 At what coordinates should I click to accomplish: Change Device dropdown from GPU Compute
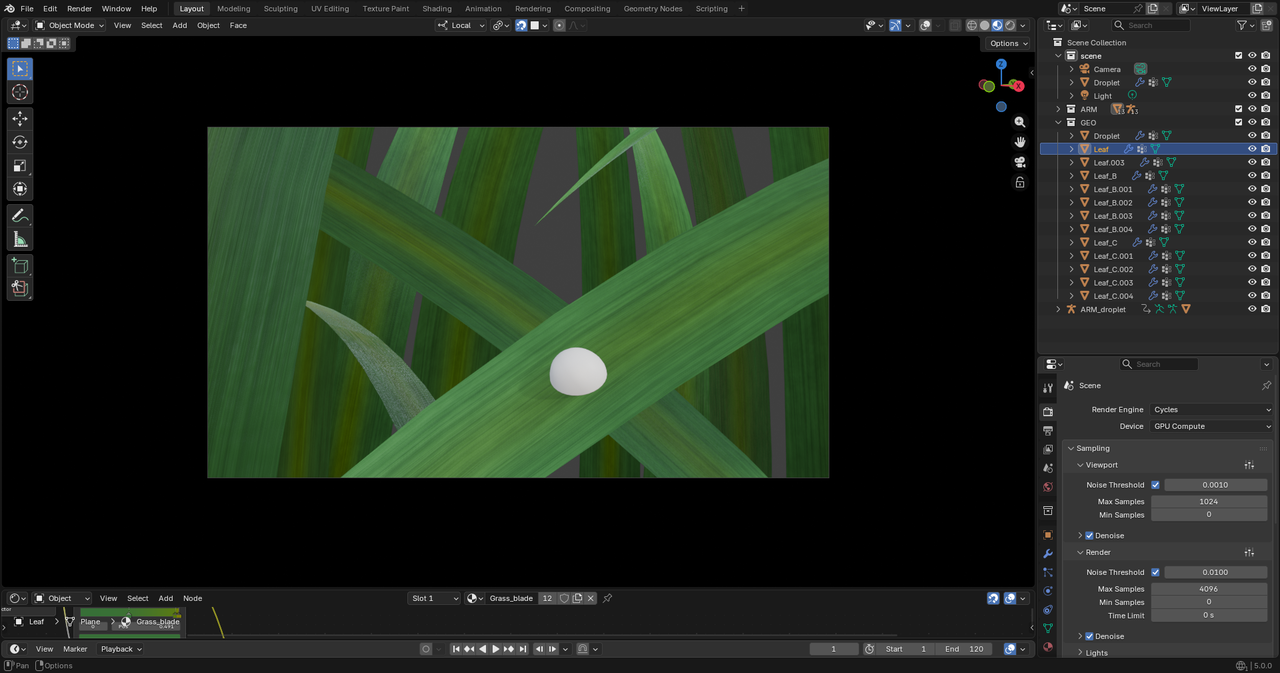pos(1211,426)
